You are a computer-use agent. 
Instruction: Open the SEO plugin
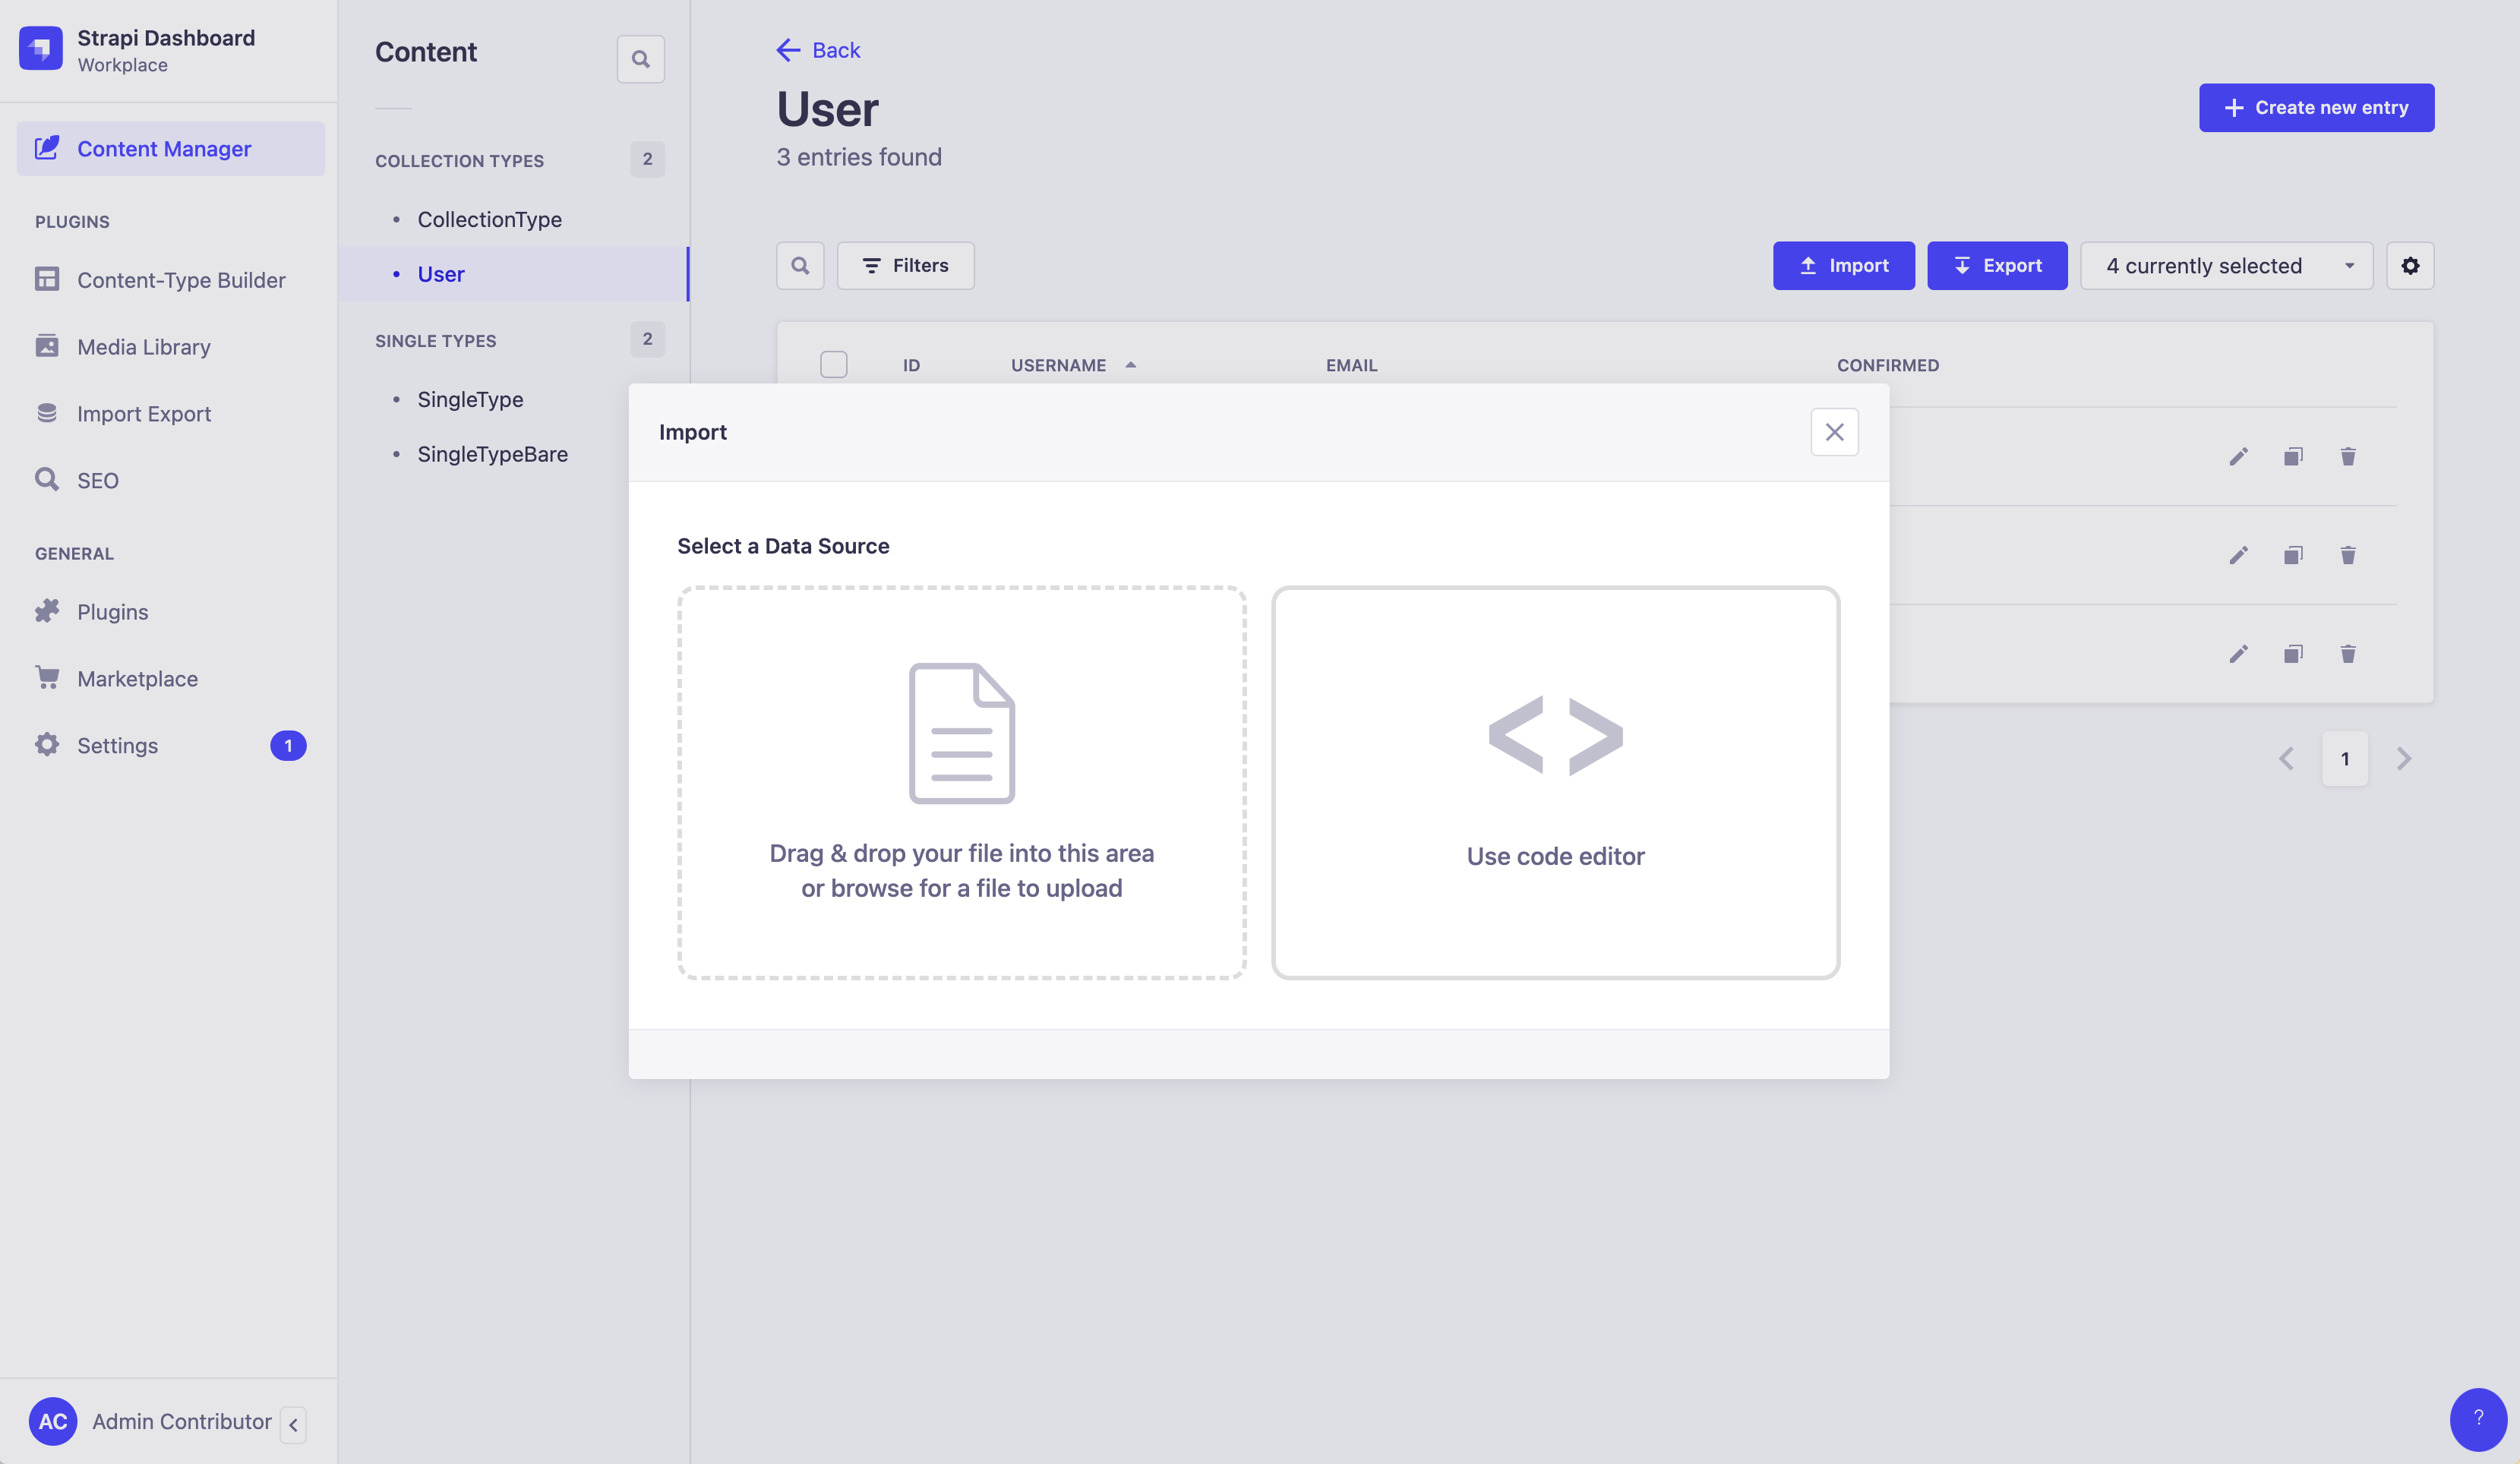98,479
